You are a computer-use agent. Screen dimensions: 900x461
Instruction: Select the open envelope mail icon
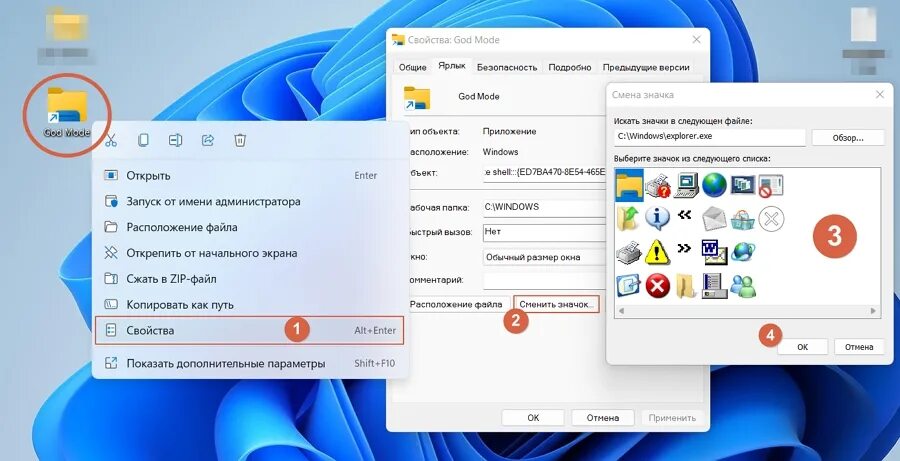pos(714,219)
